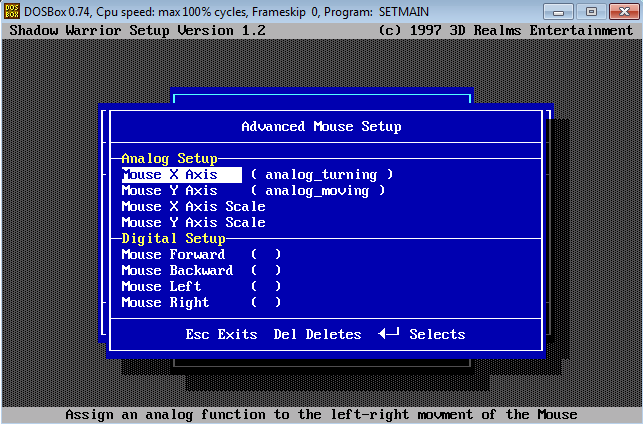Select the Mouse Y Axis entry
Screen dimensions: 643x424
coord(169,191)
